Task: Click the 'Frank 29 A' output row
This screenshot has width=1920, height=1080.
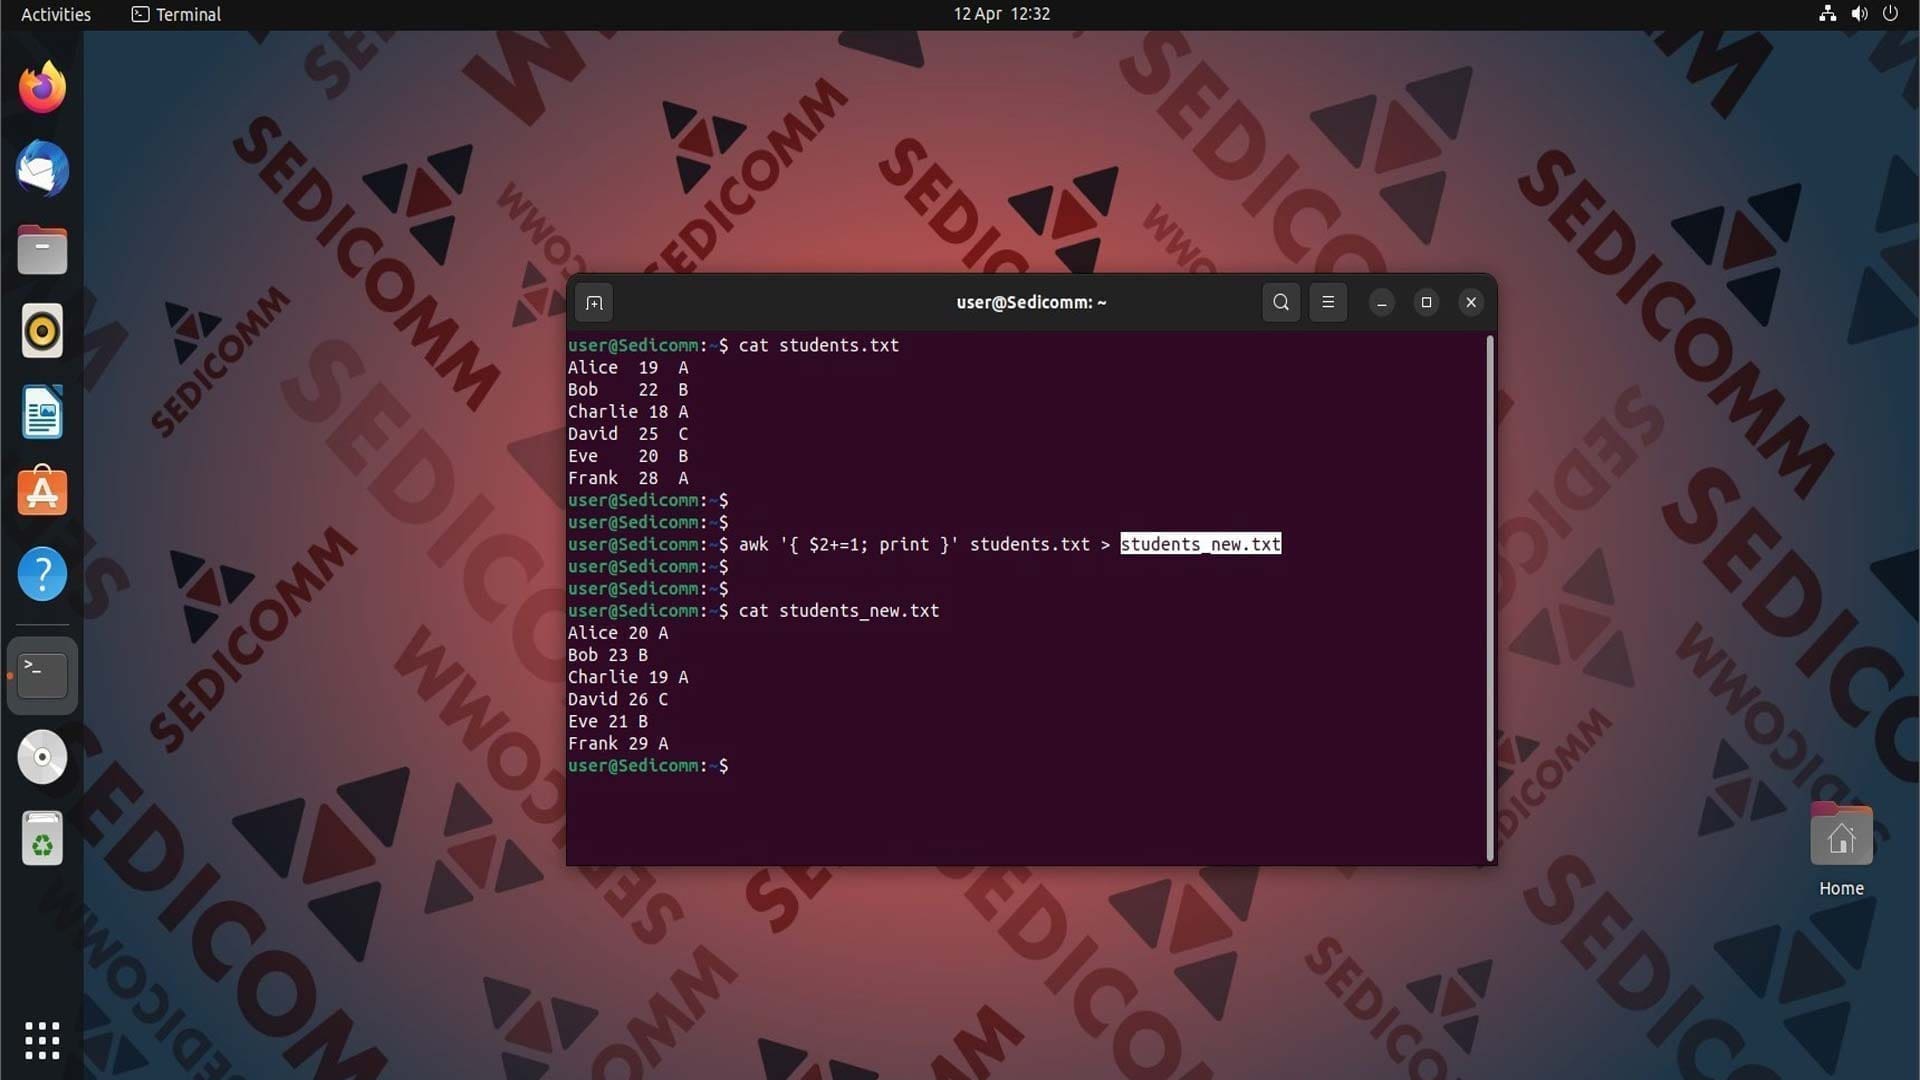Action: pos(618,743)
